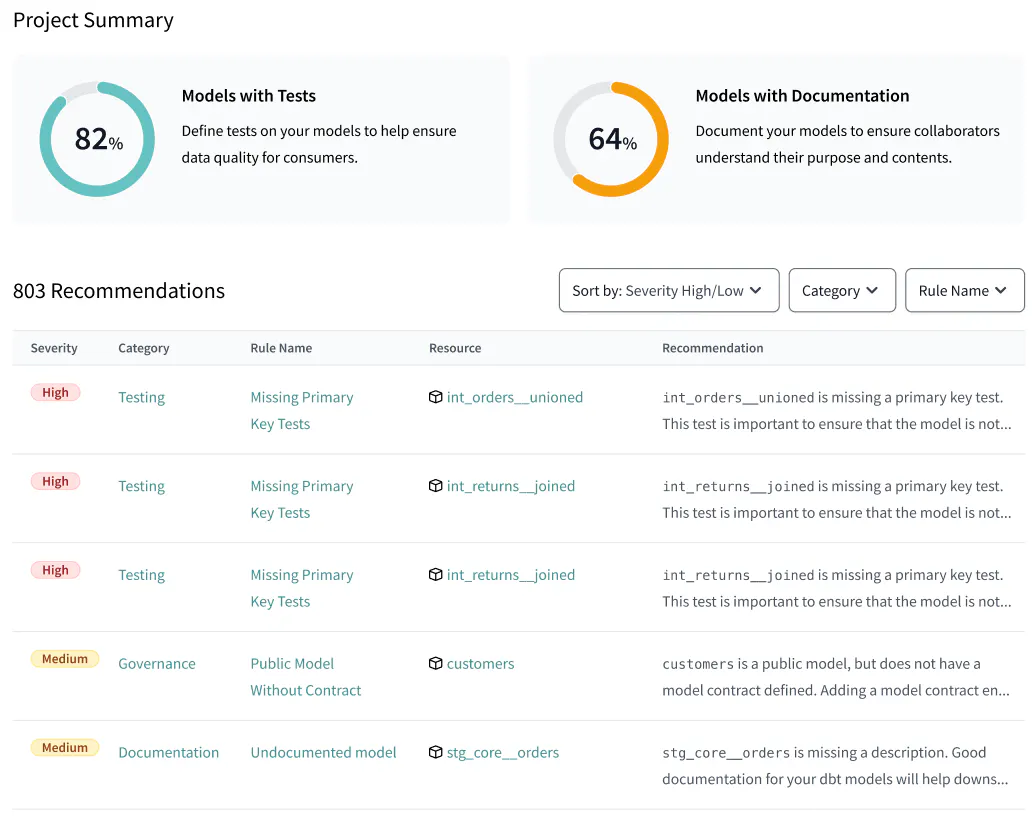Click the 64% Models with Documentation donut chart

611,139
